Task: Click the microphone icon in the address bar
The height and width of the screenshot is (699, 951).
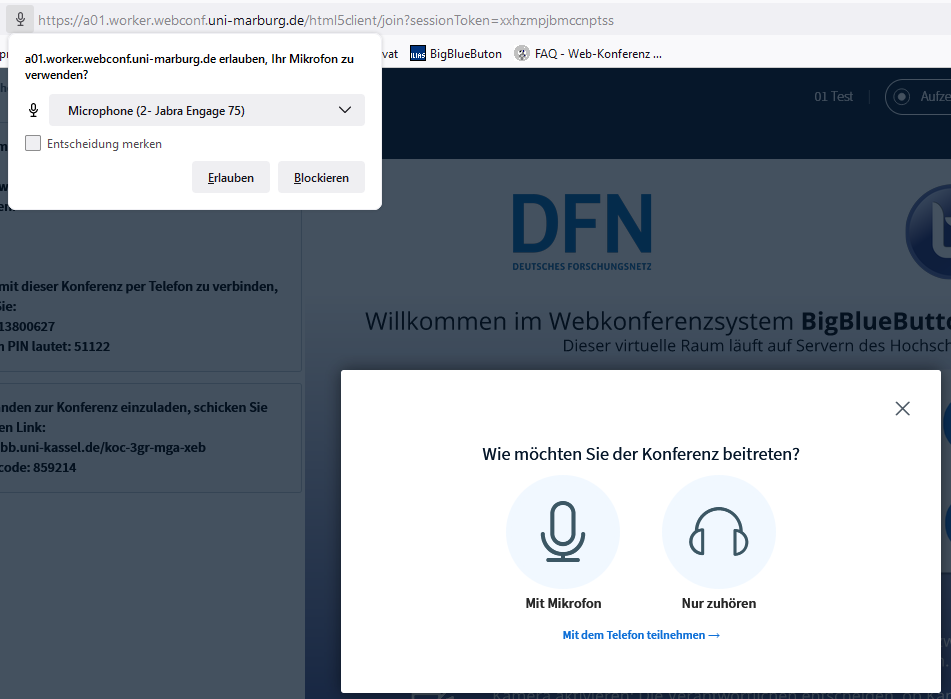Action: [x=20, y=19]
